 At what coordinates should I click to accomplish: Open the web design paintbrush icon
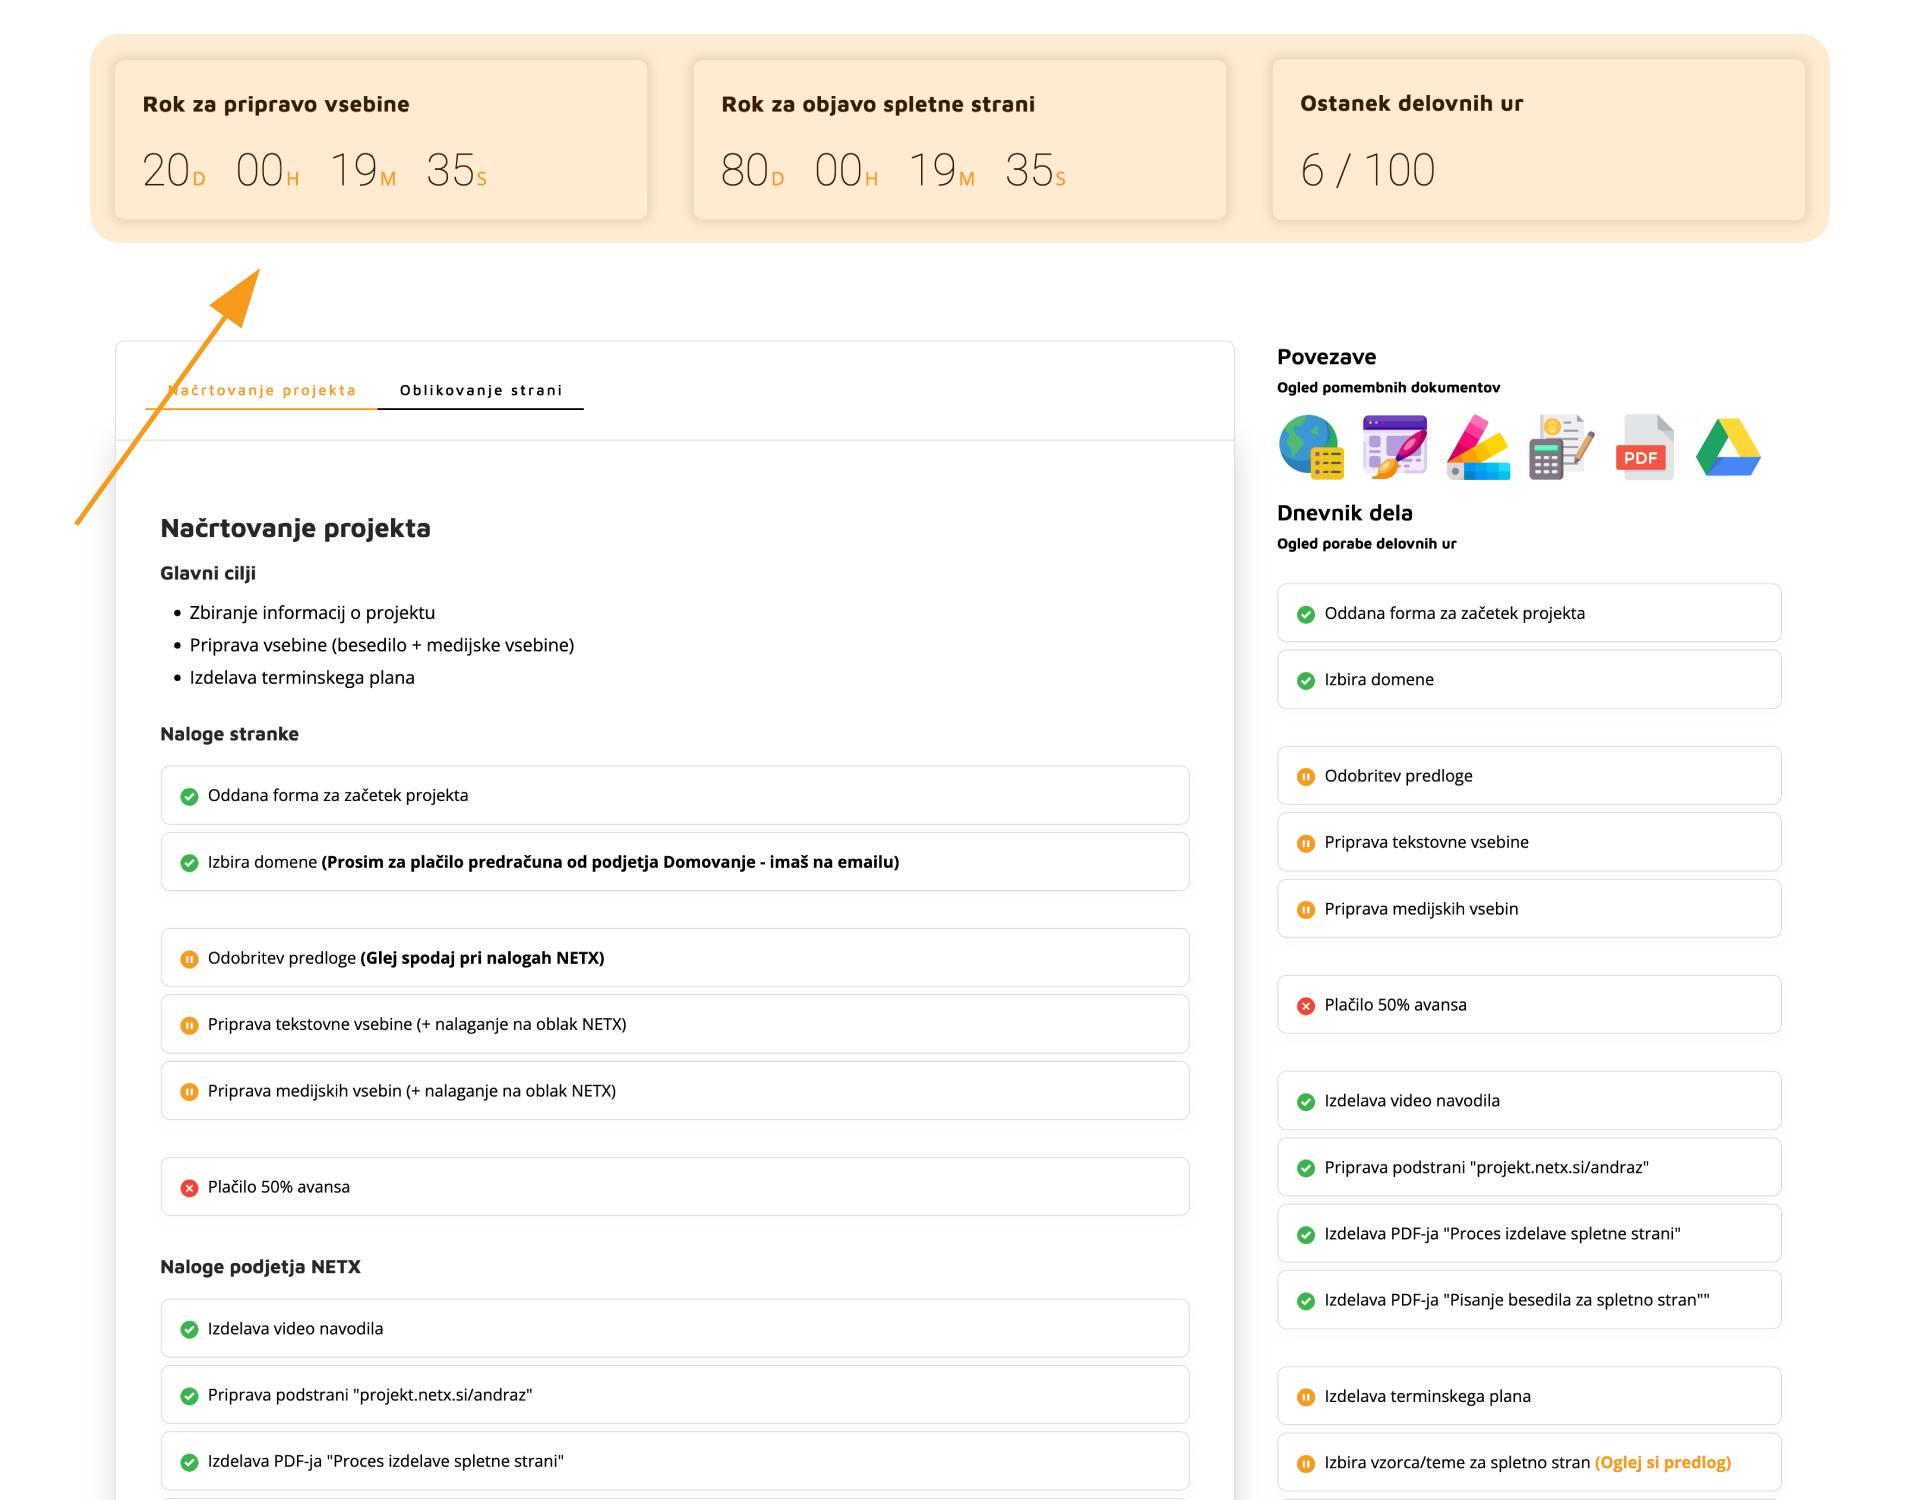point(1394,447)
